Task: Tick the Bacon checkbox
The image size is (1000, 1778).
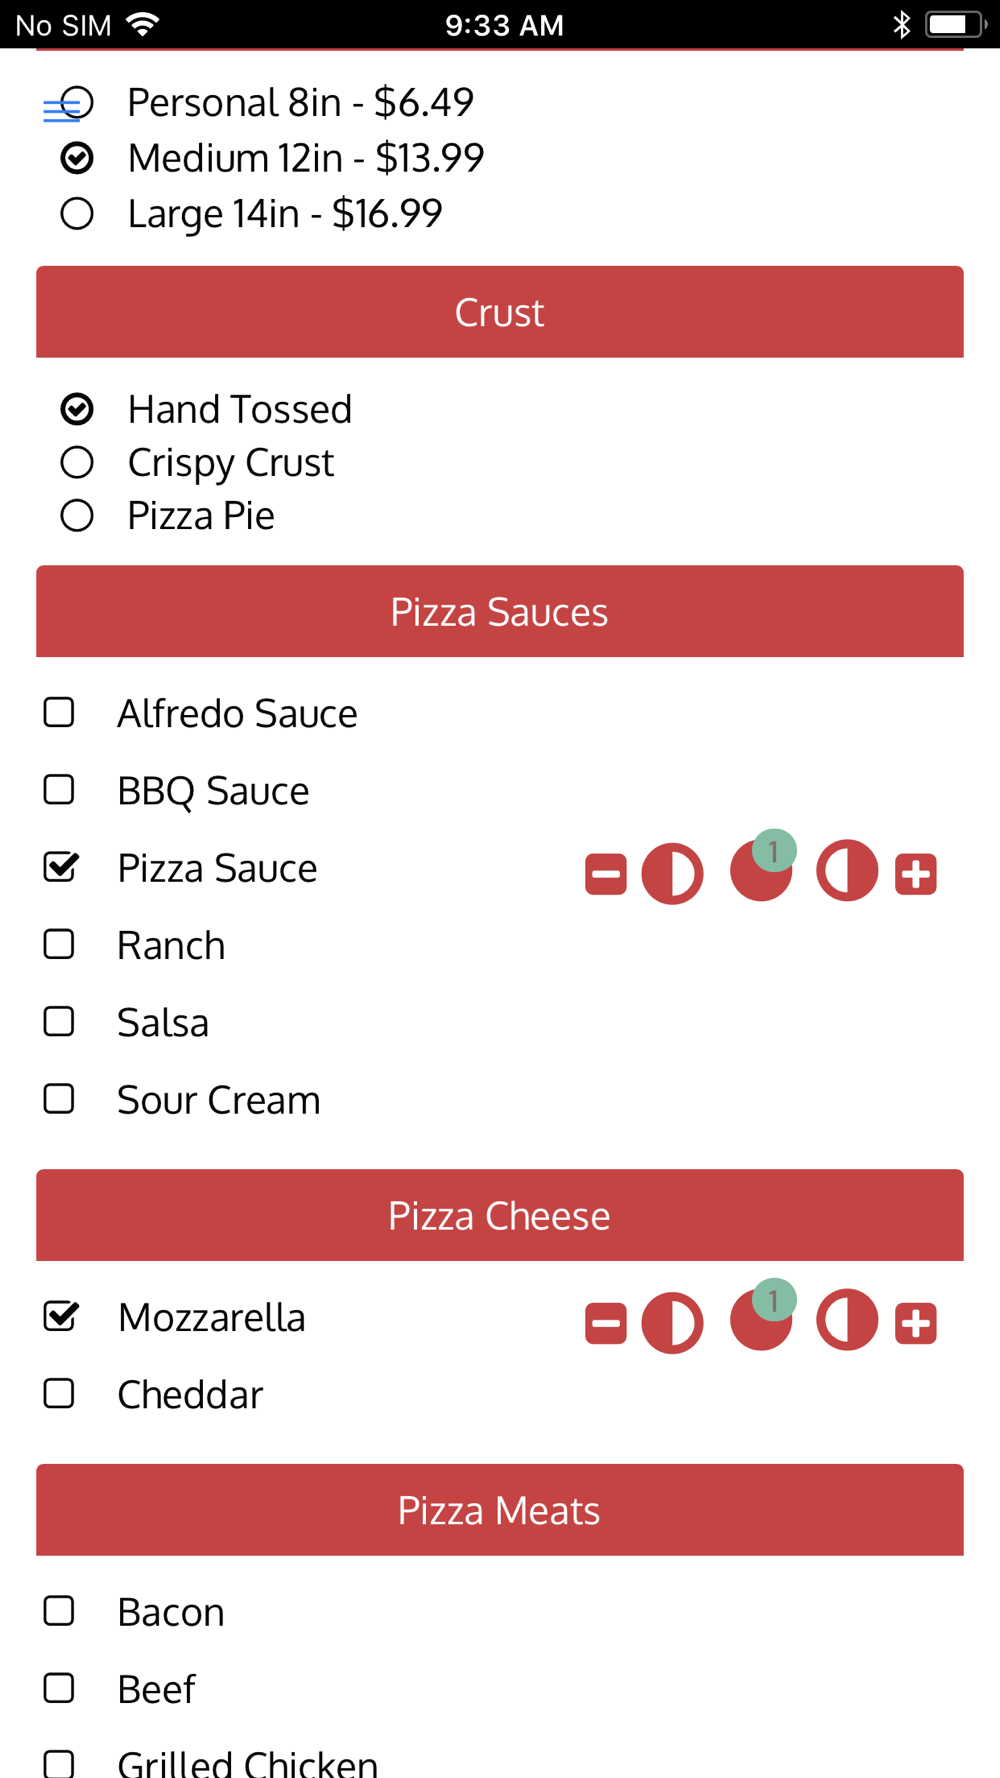Action: (59, 1611)
